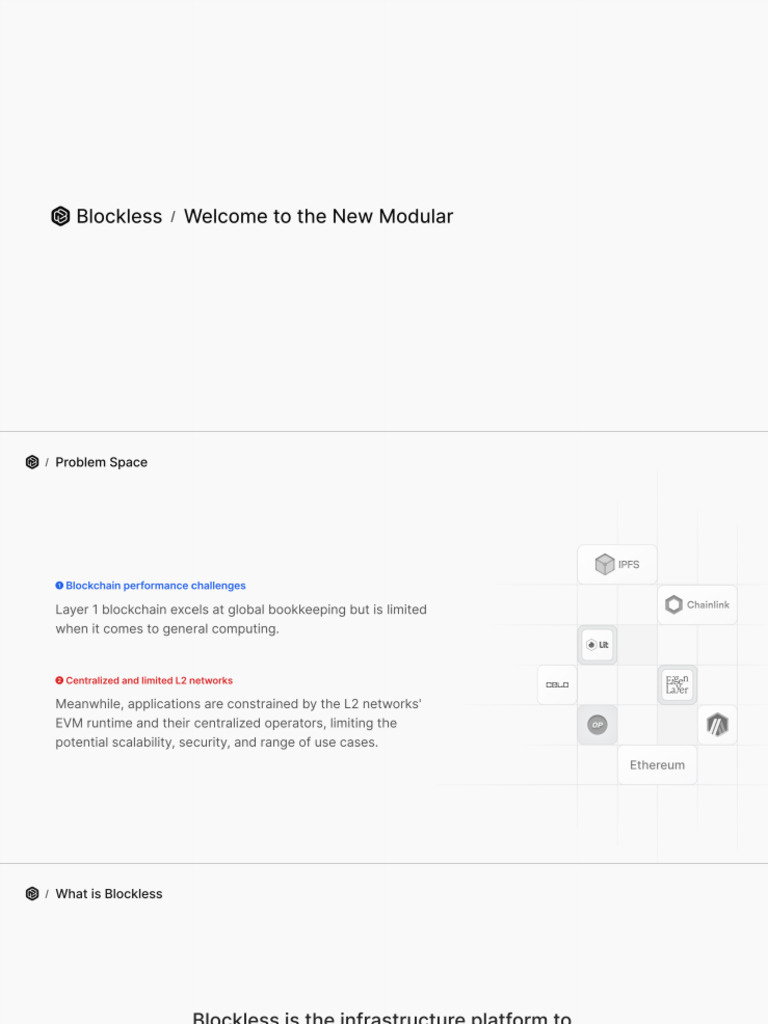768x1024 pixels.
Task: Click the What is Blockless section logo
Action: pyautogui.click(x=32, y=894)
